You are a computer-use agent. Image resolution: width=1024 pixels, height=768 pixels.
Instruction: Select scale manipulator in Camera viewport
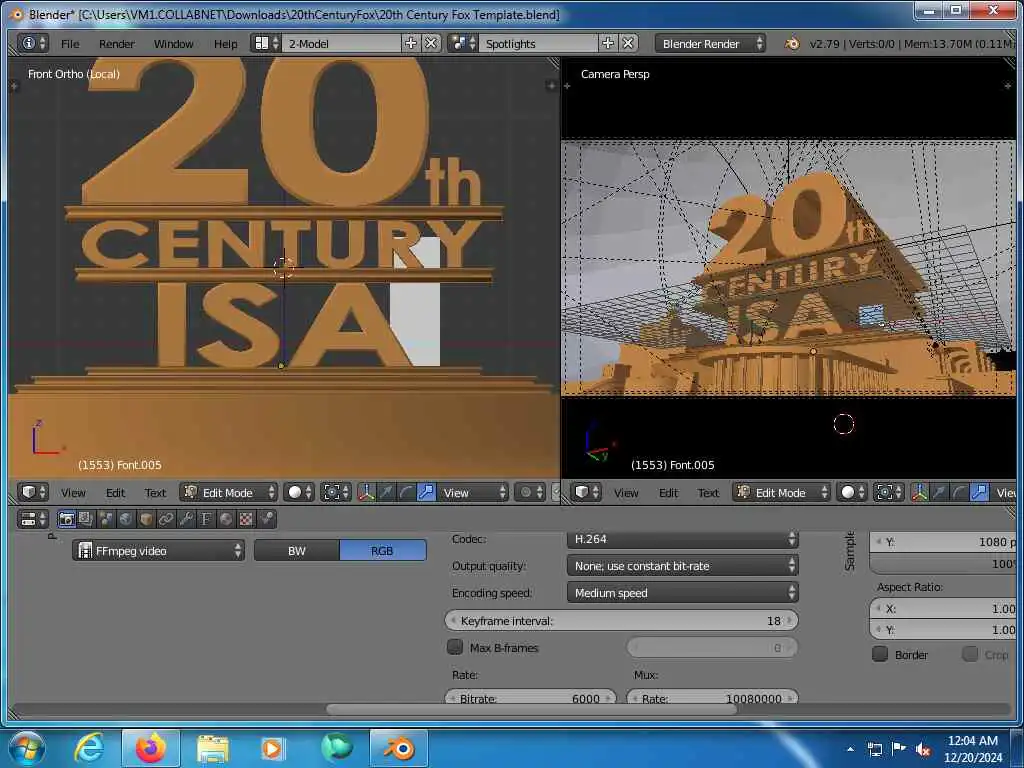(x=979, y=492)
